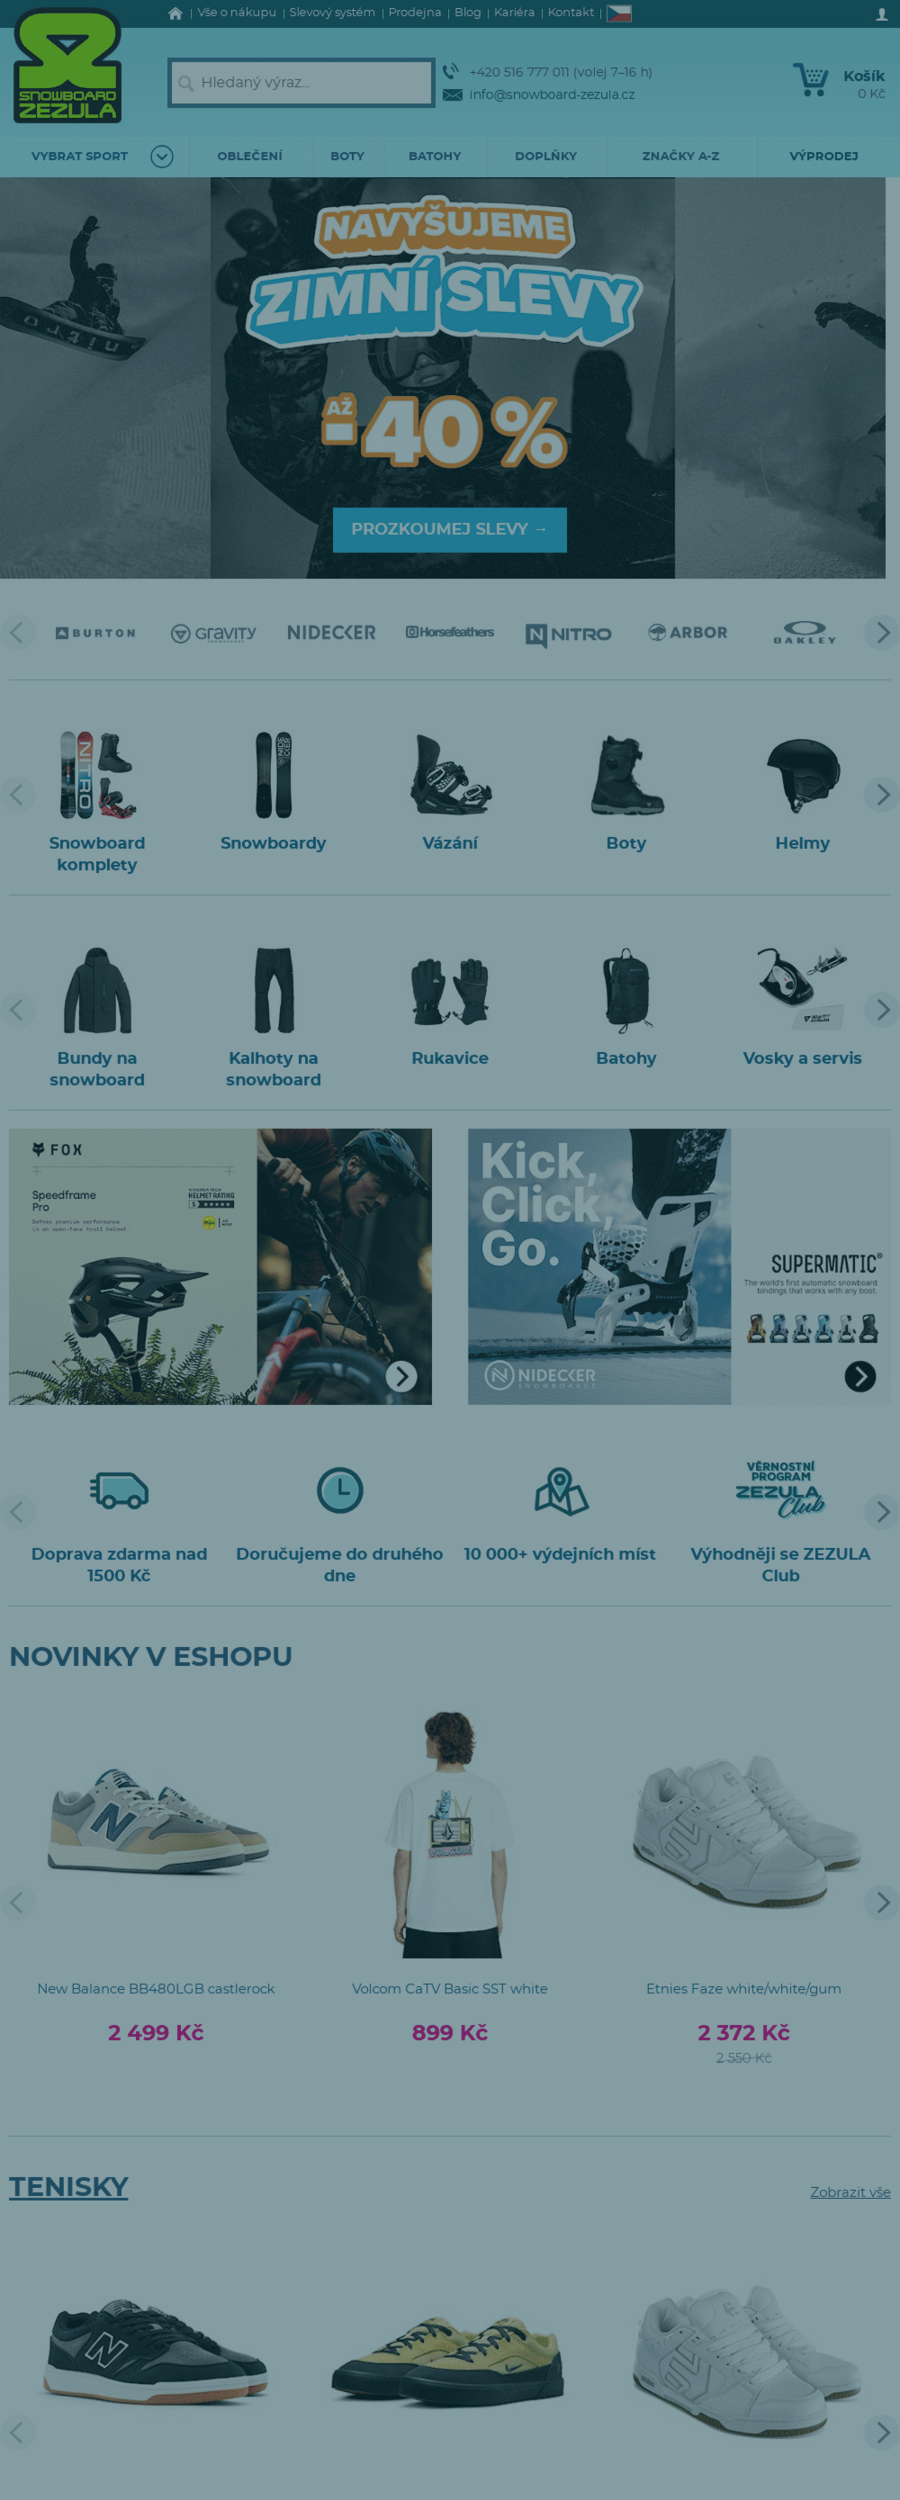This screenshot has height=2500, width=900.
Task: Click the free delivery truck icon
Action: pyautogui.click(x=119, y=1490)
